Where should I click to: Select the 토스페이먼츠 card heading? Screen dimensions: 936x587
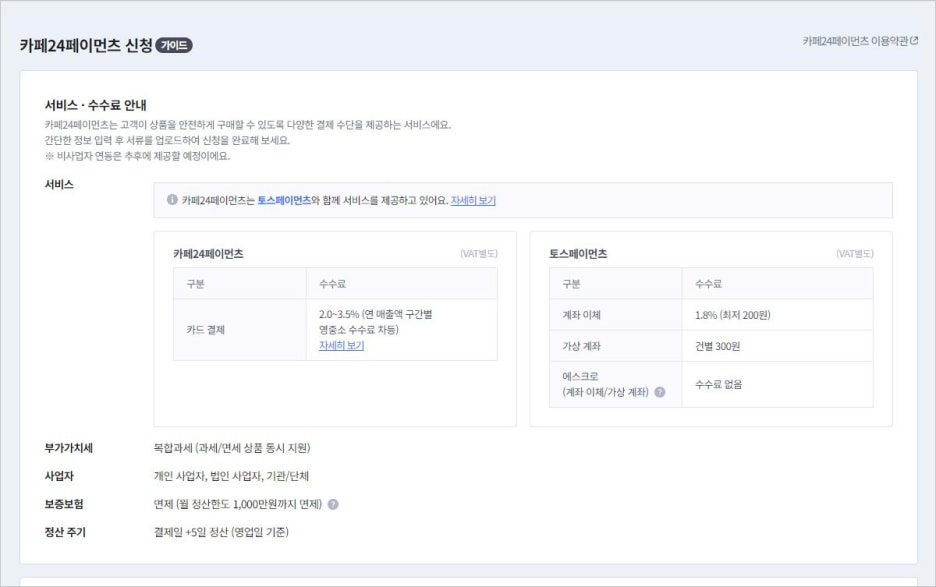coord(578,254)
